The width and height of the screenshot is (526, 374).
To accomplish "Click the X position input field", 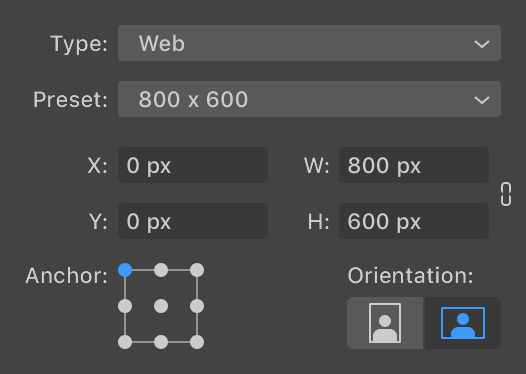I will pos(193,165).
